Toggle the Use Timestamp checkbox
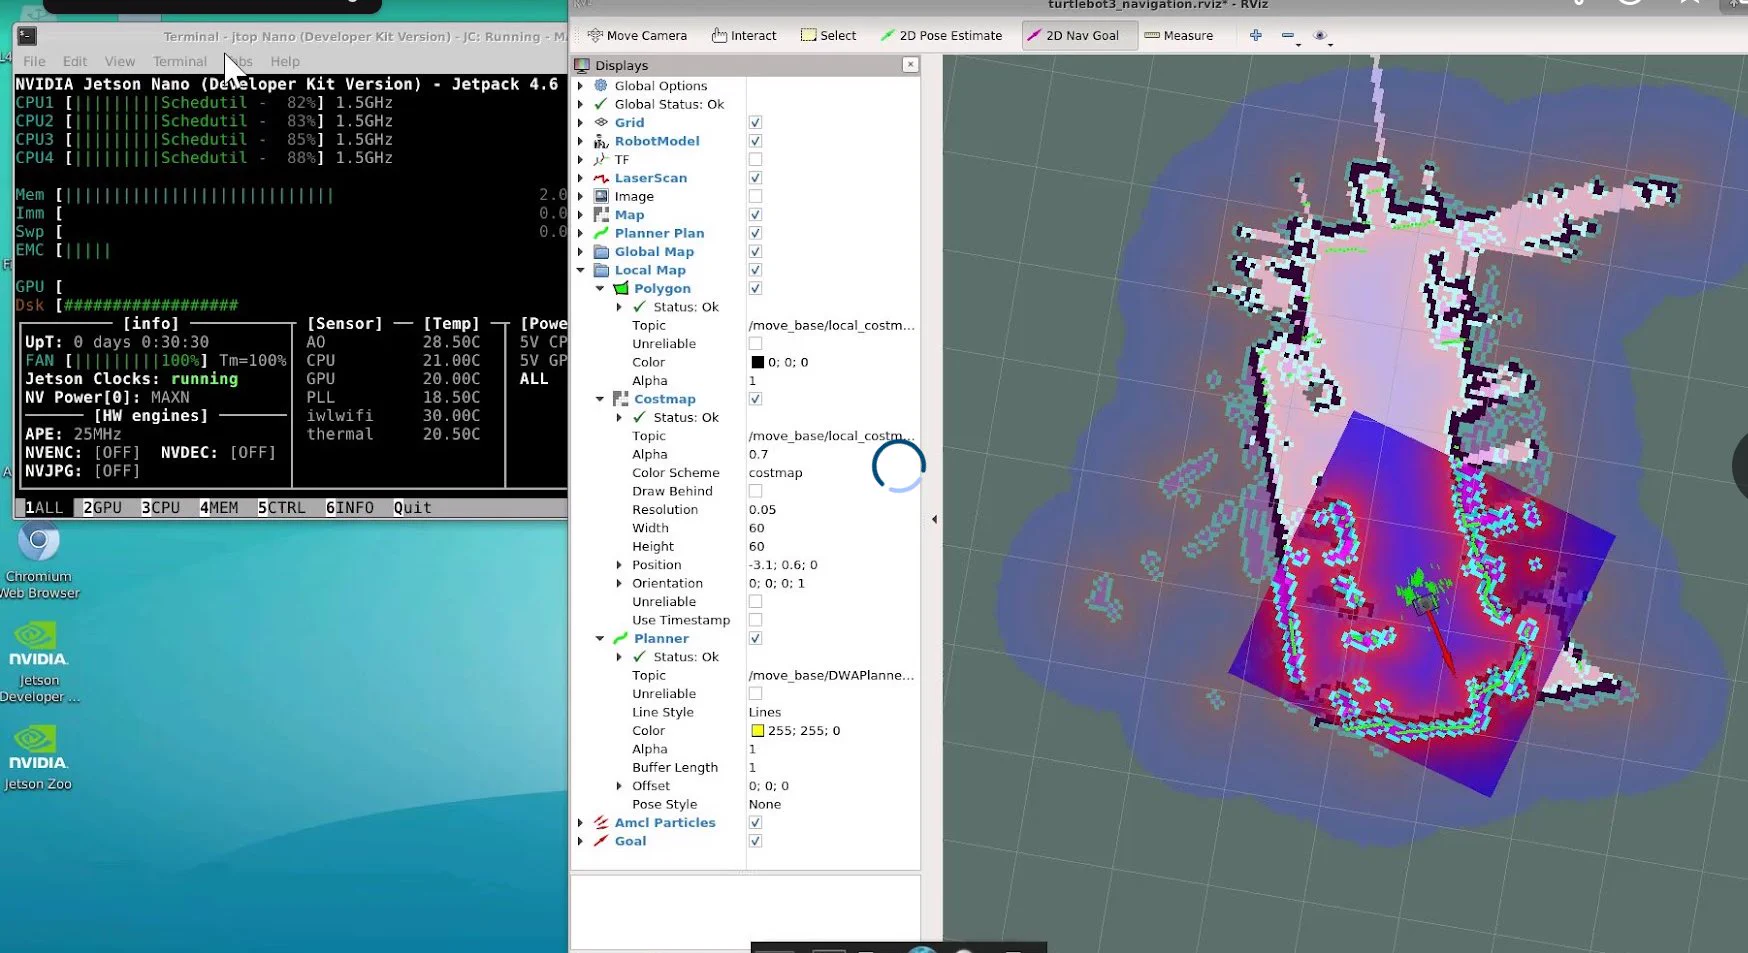1748x953 pixels. point(755,620)
